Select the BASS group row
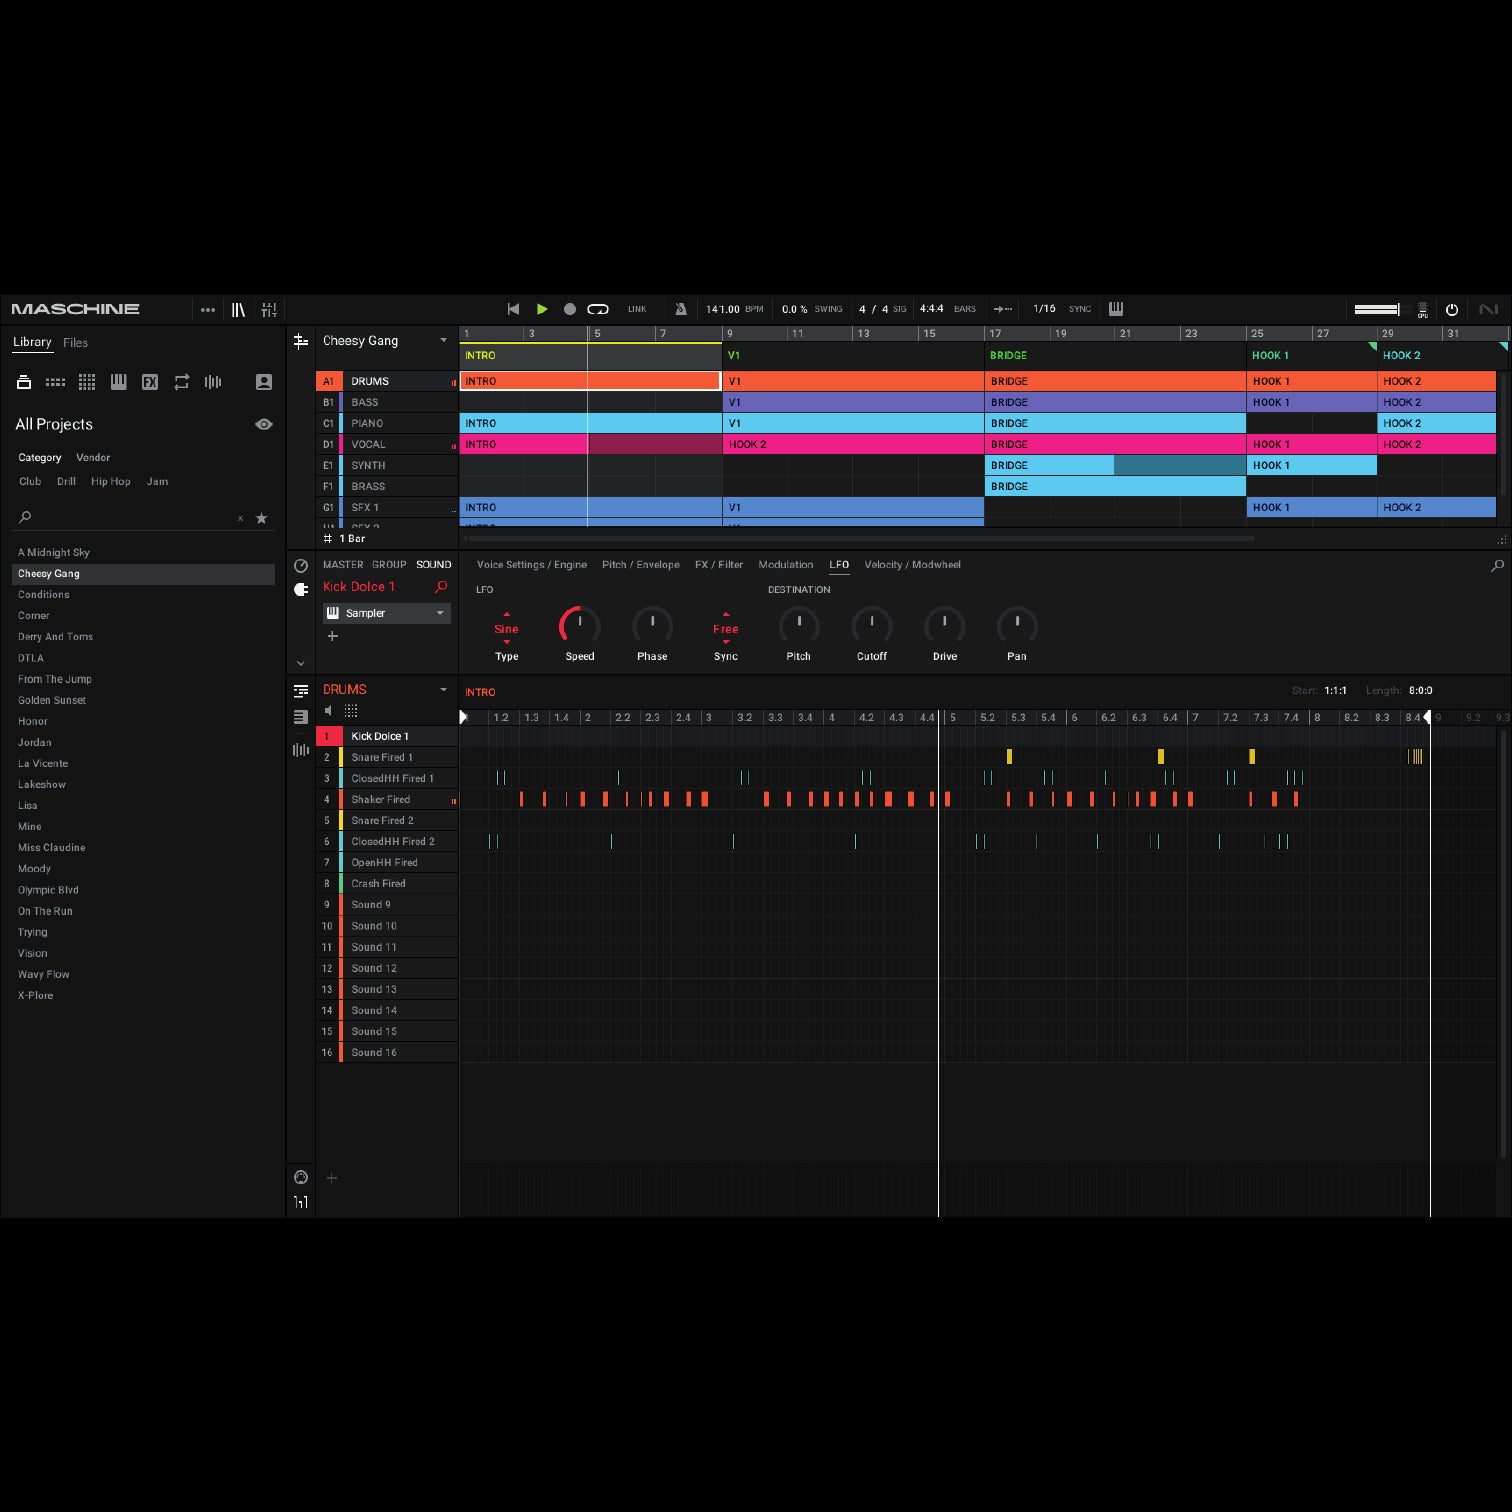 [387, 402]
